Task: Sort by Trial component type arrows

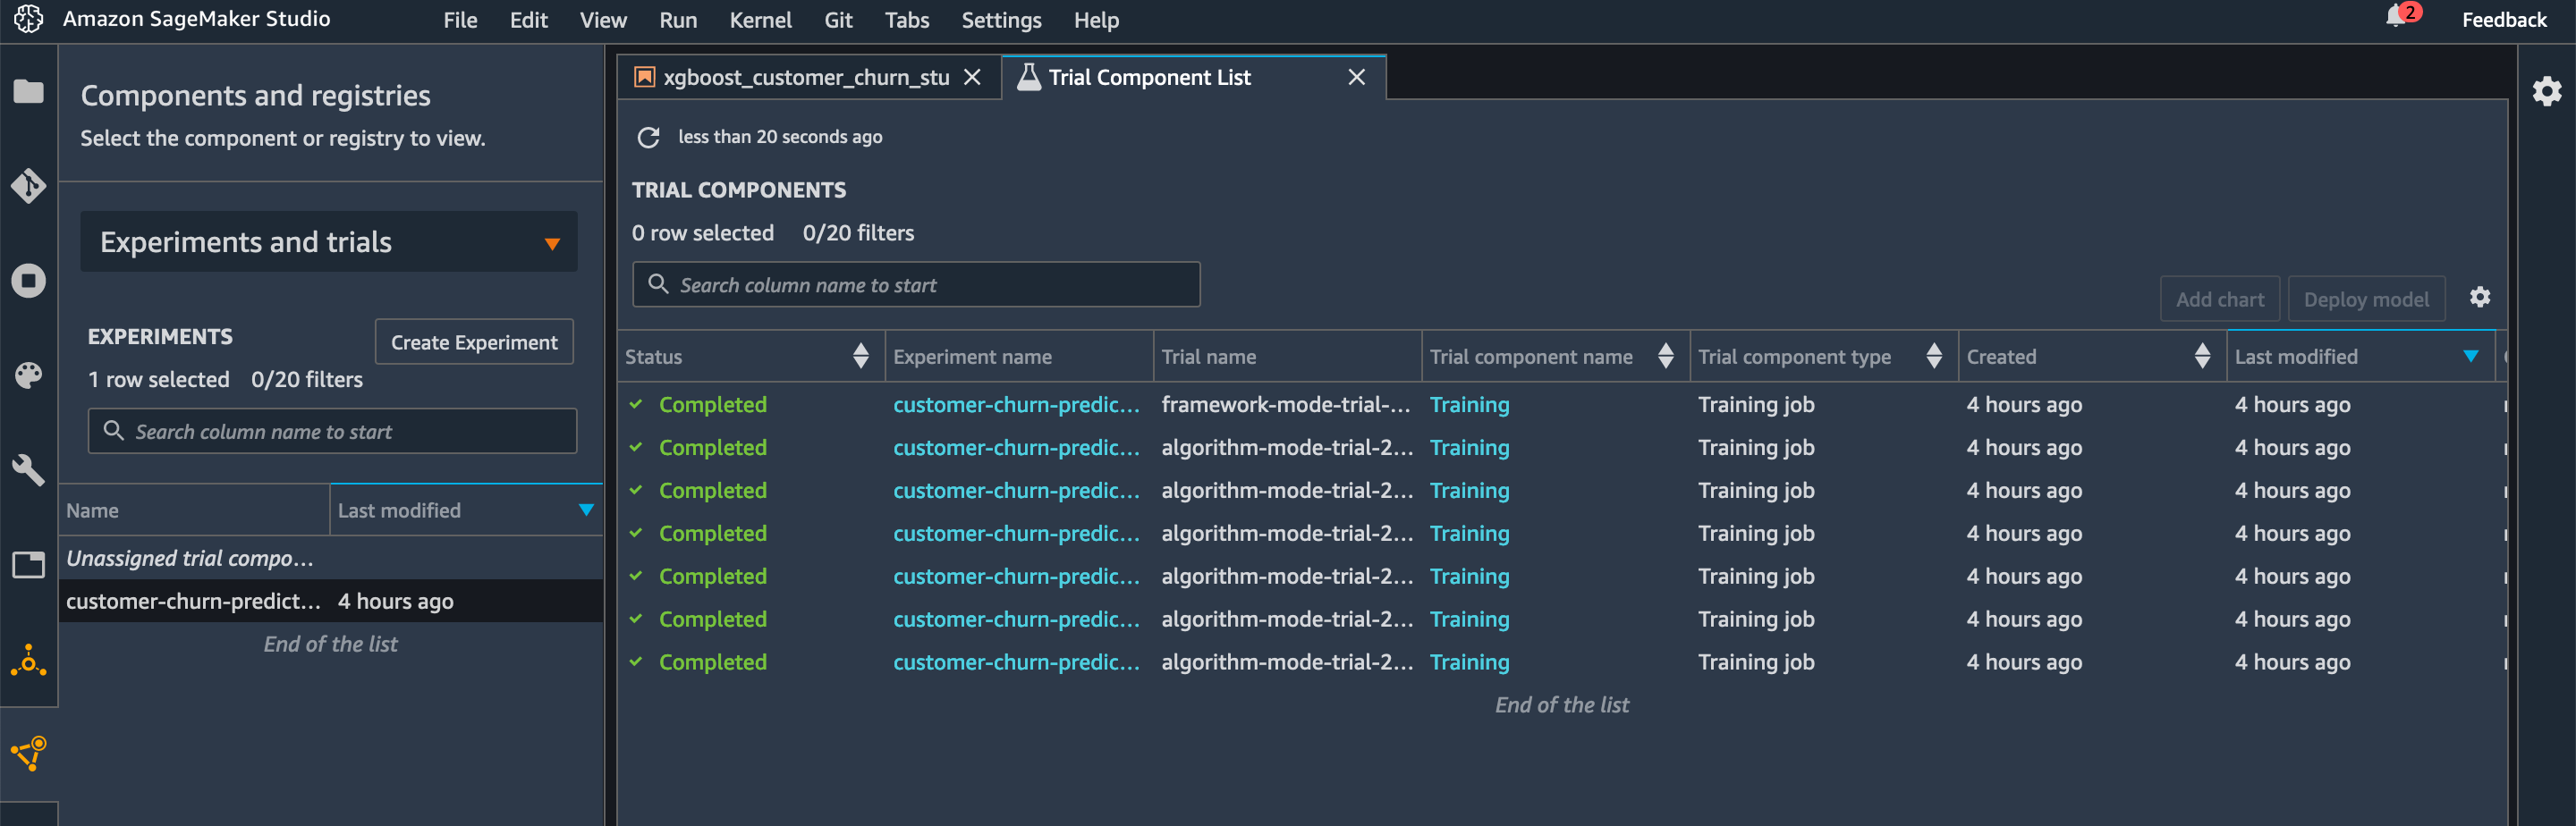Action: click(x=1933, y=356)
